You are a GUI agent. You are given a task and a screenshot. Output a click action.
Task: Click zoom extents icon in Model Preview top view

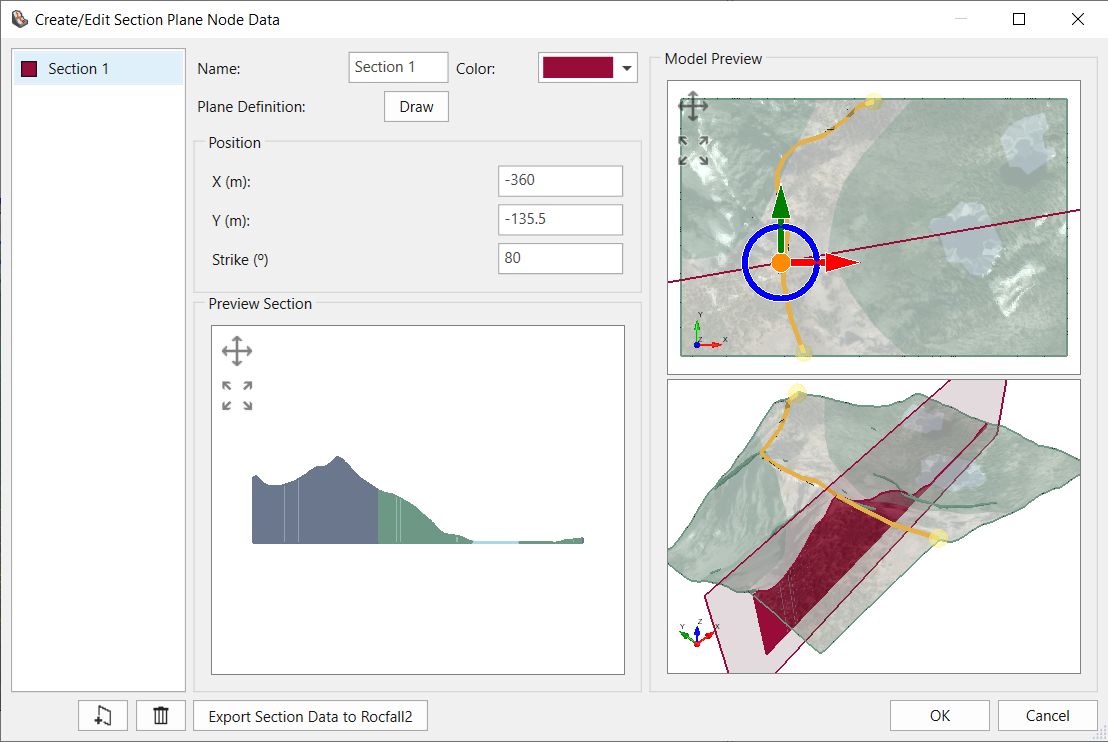pos(693,151)
